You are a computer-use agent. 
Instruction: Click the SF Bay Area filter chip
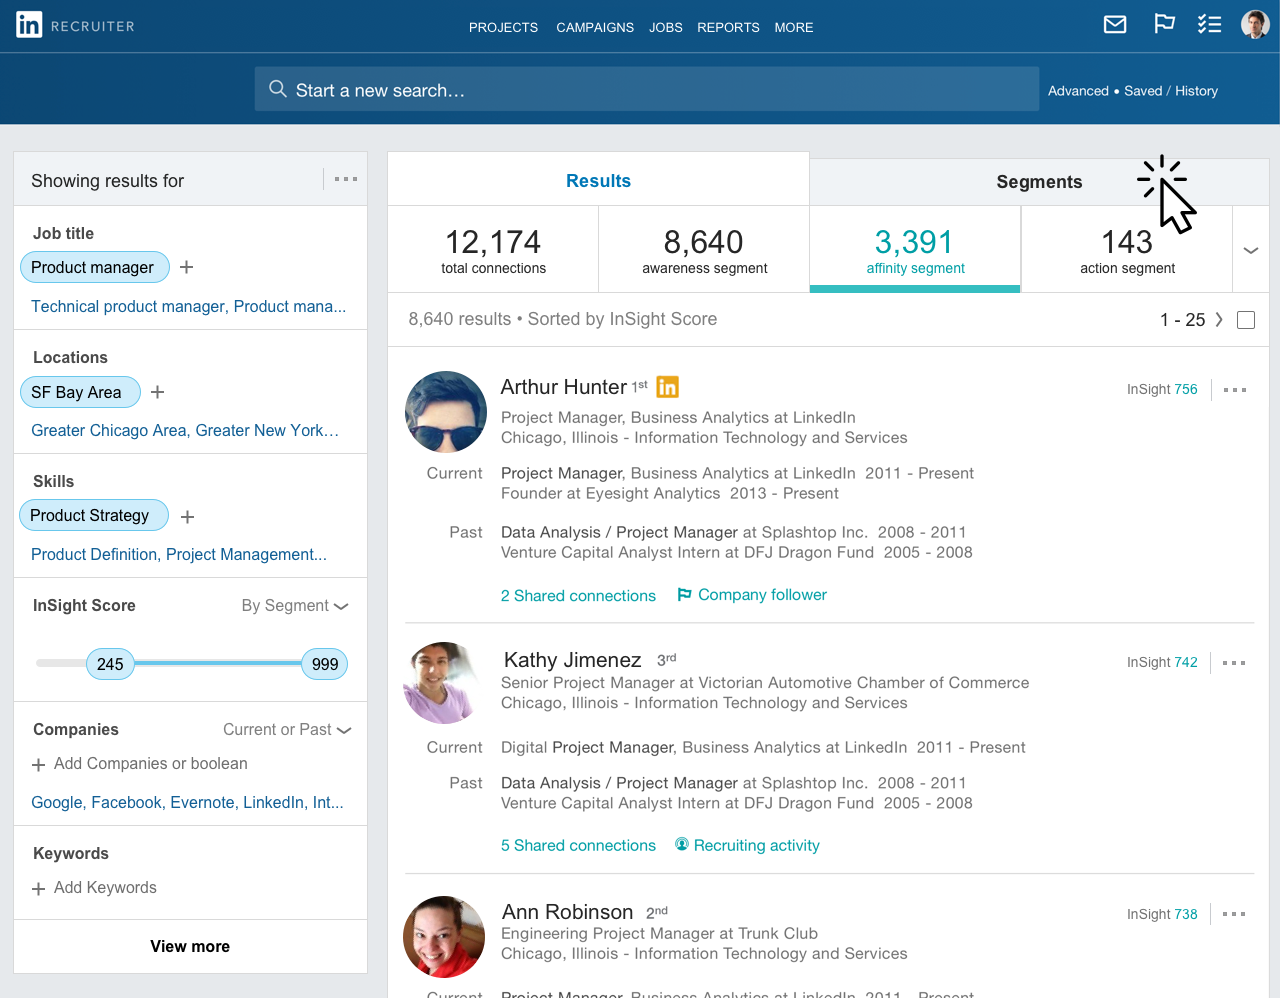pos(80,392)
